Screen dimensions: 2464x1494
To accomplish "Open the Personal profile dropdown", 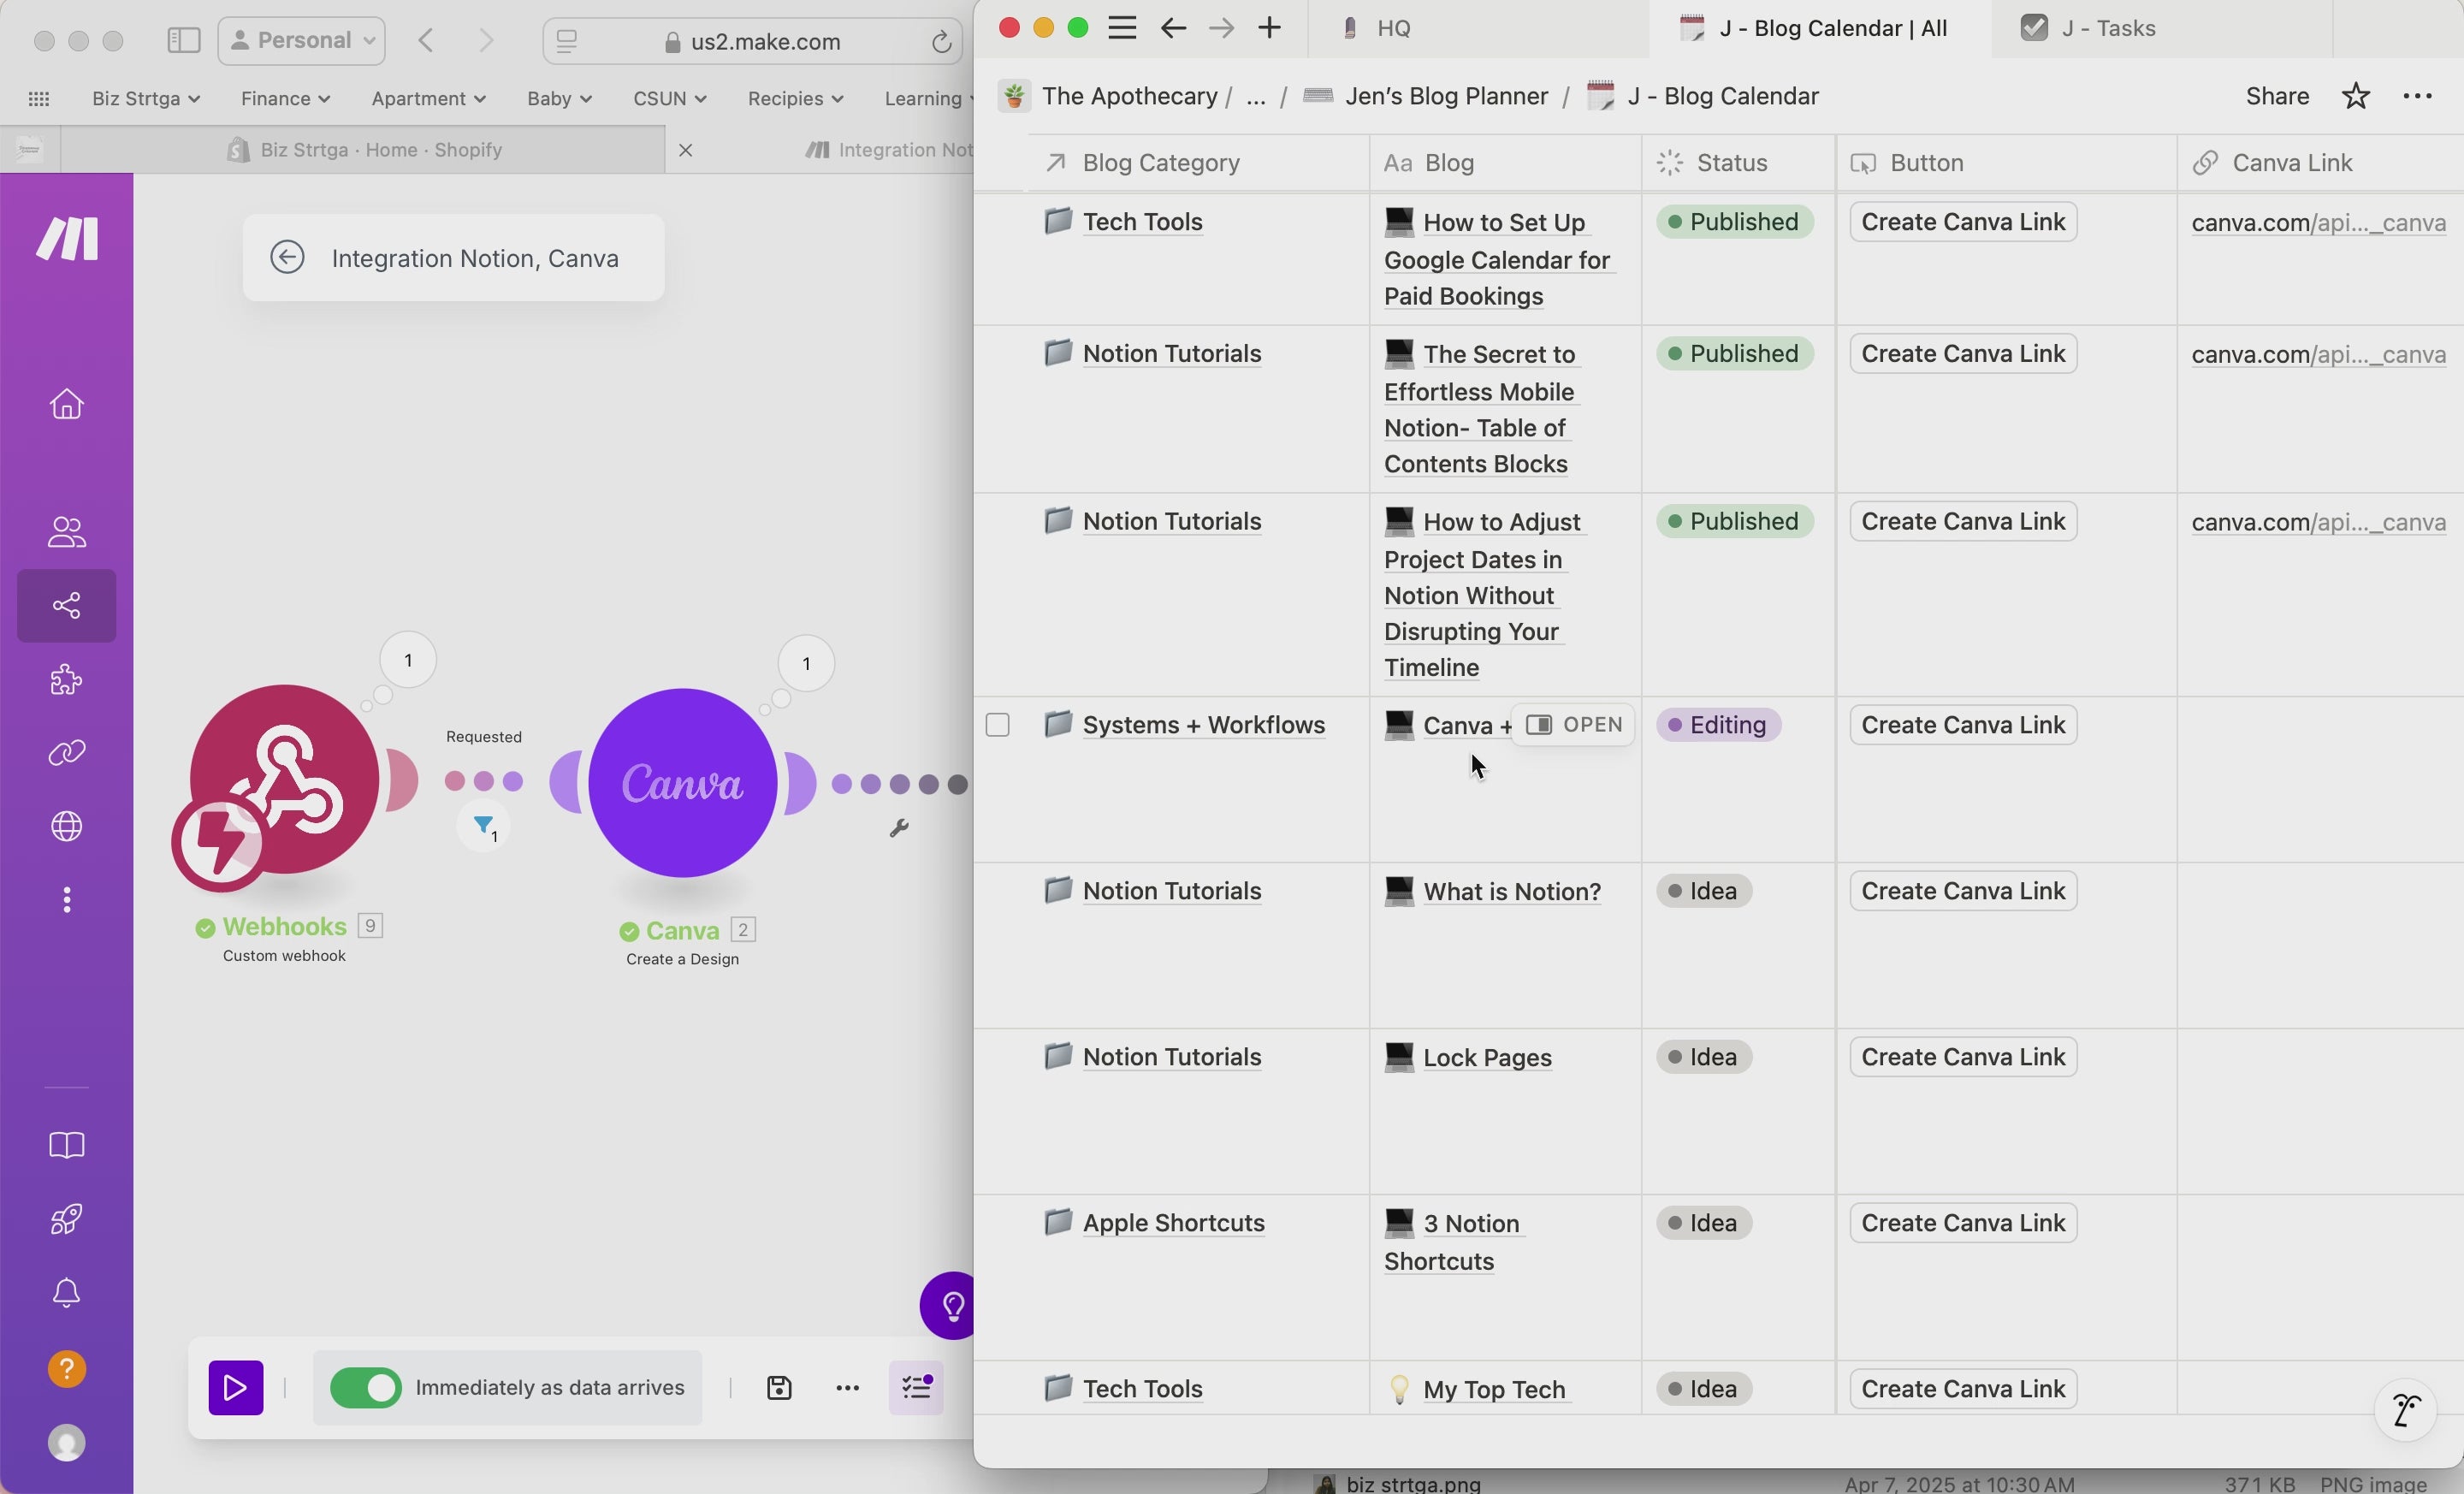I will coord(301,40).
